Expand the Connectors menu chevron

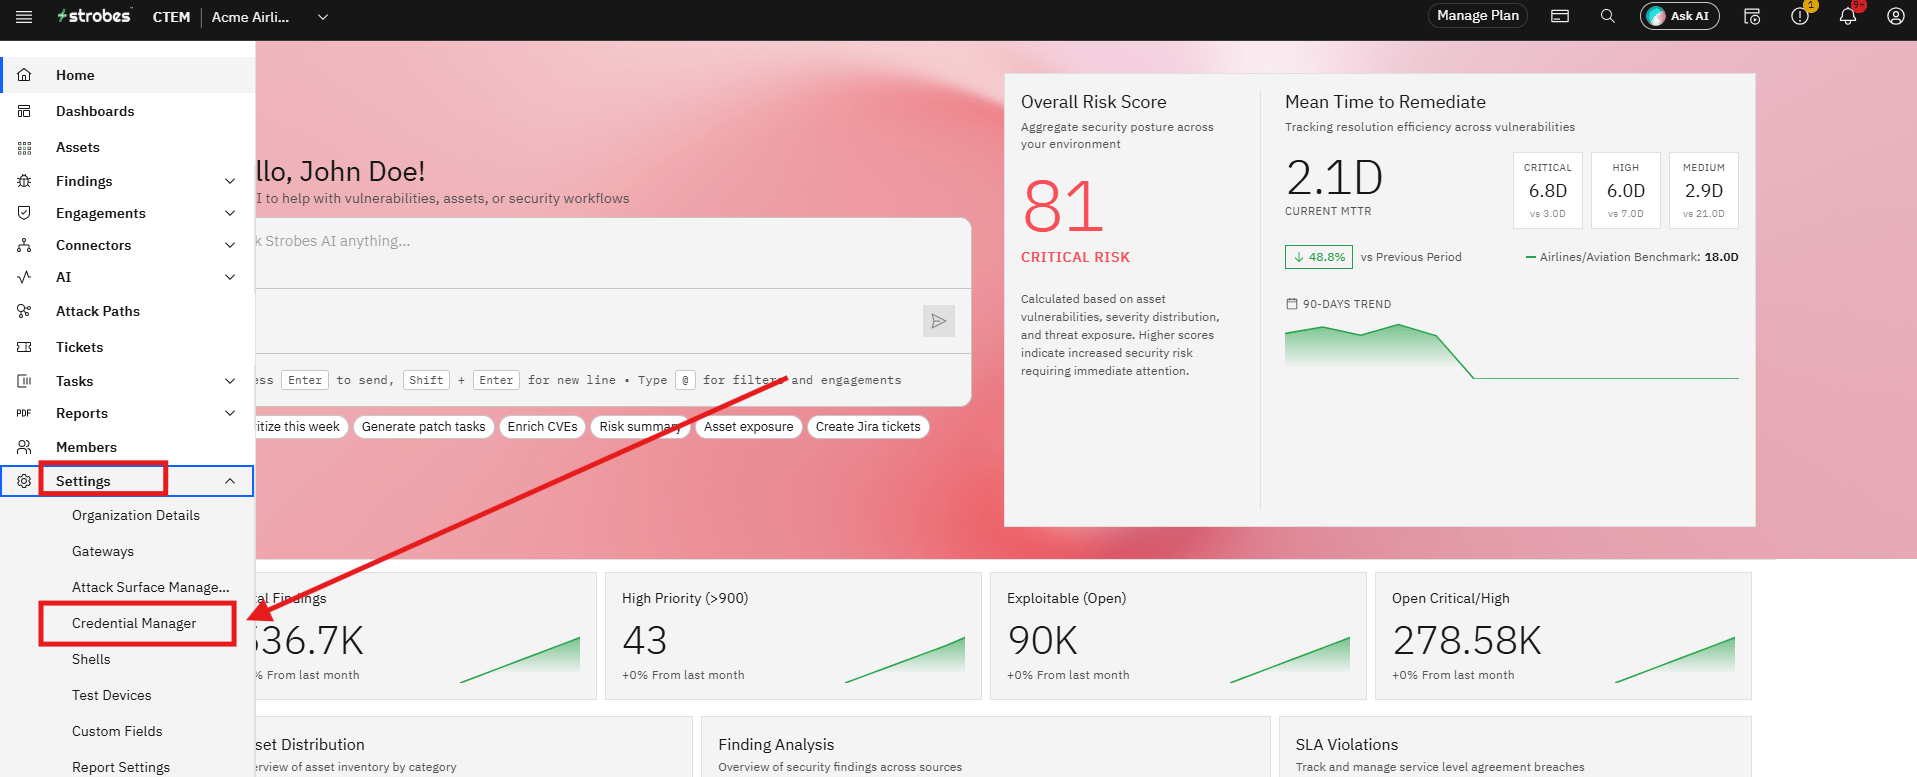pos(230,245)
